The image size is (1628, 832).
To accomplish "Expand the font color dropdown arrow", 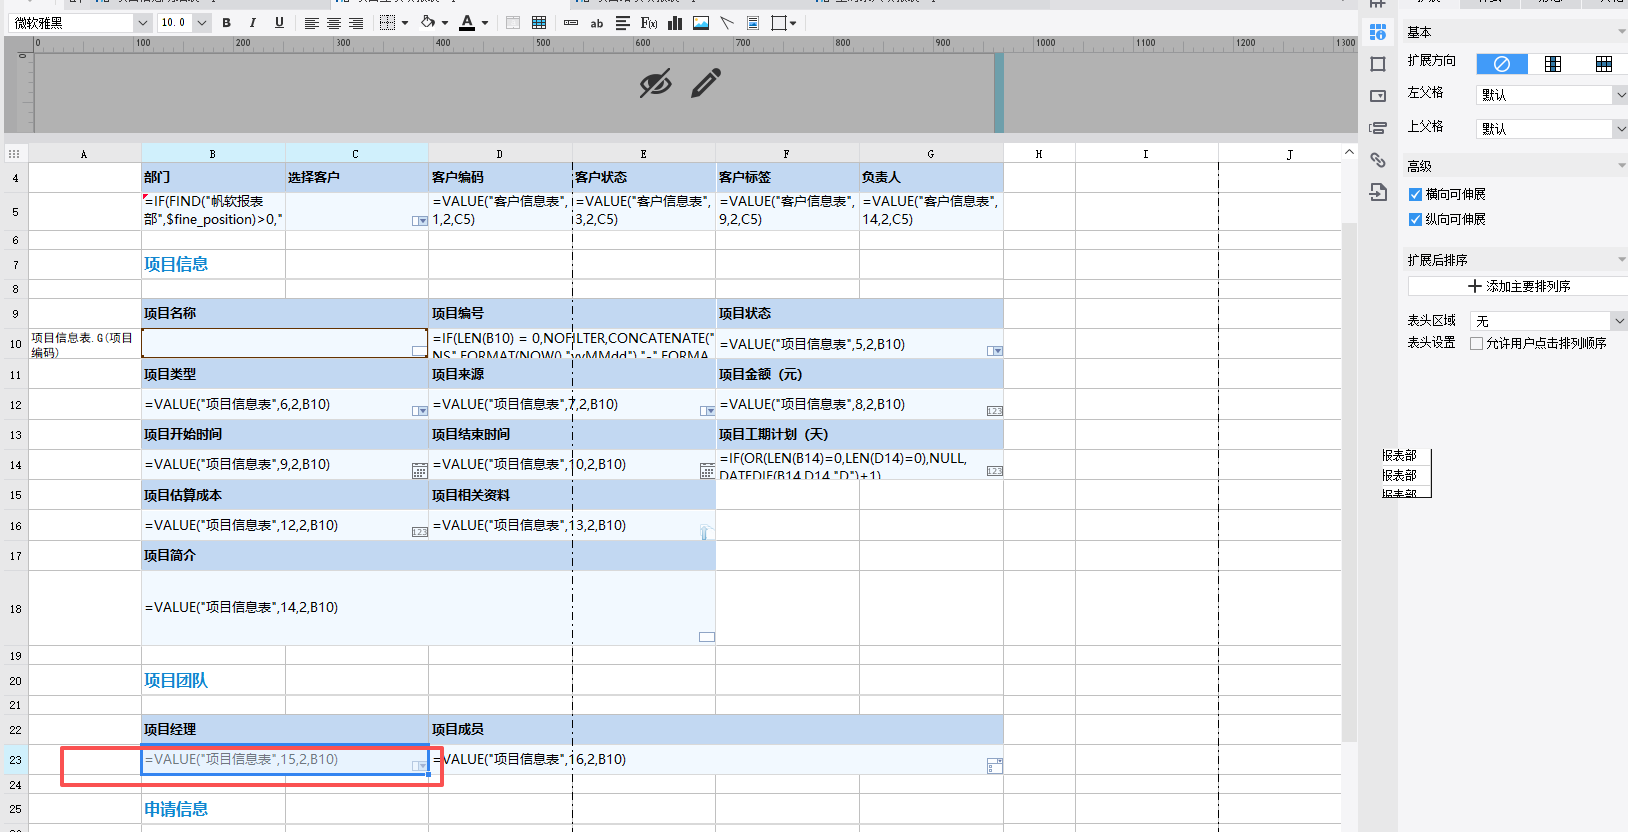I will pos(485,23).
